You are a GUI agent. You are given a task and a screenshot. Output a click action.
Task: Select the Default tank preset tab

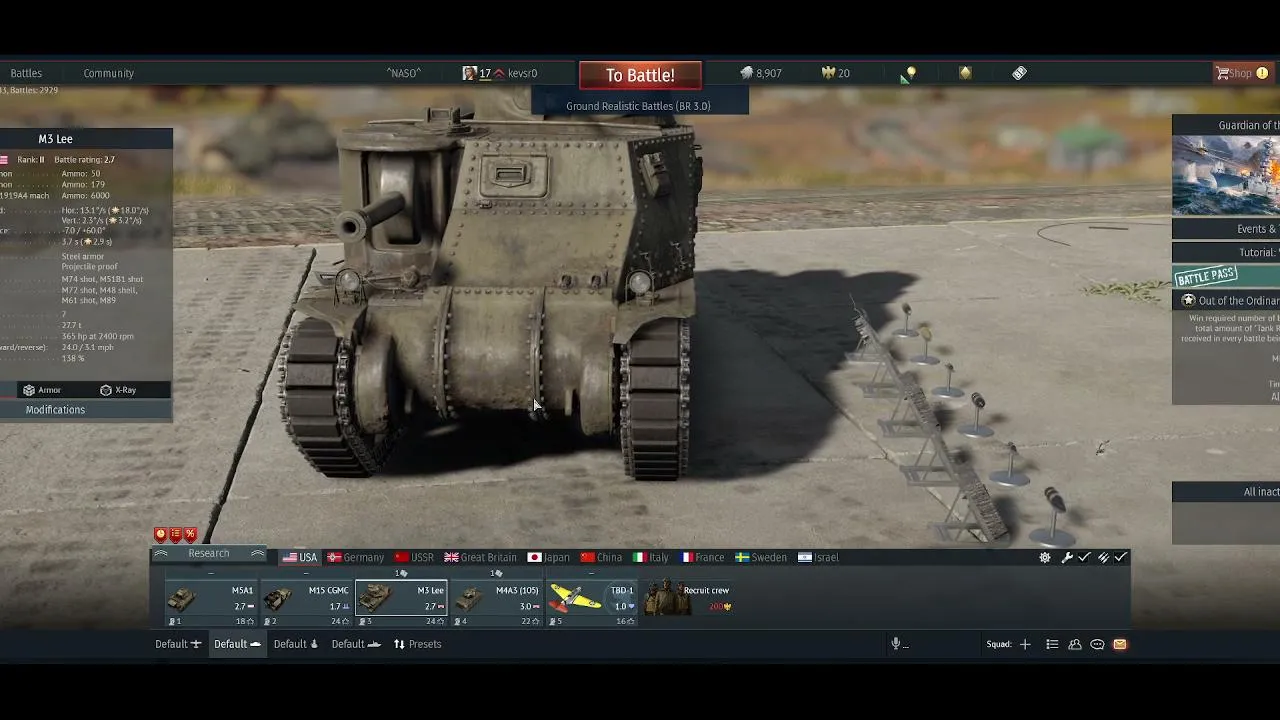click(x=237, y=644)
